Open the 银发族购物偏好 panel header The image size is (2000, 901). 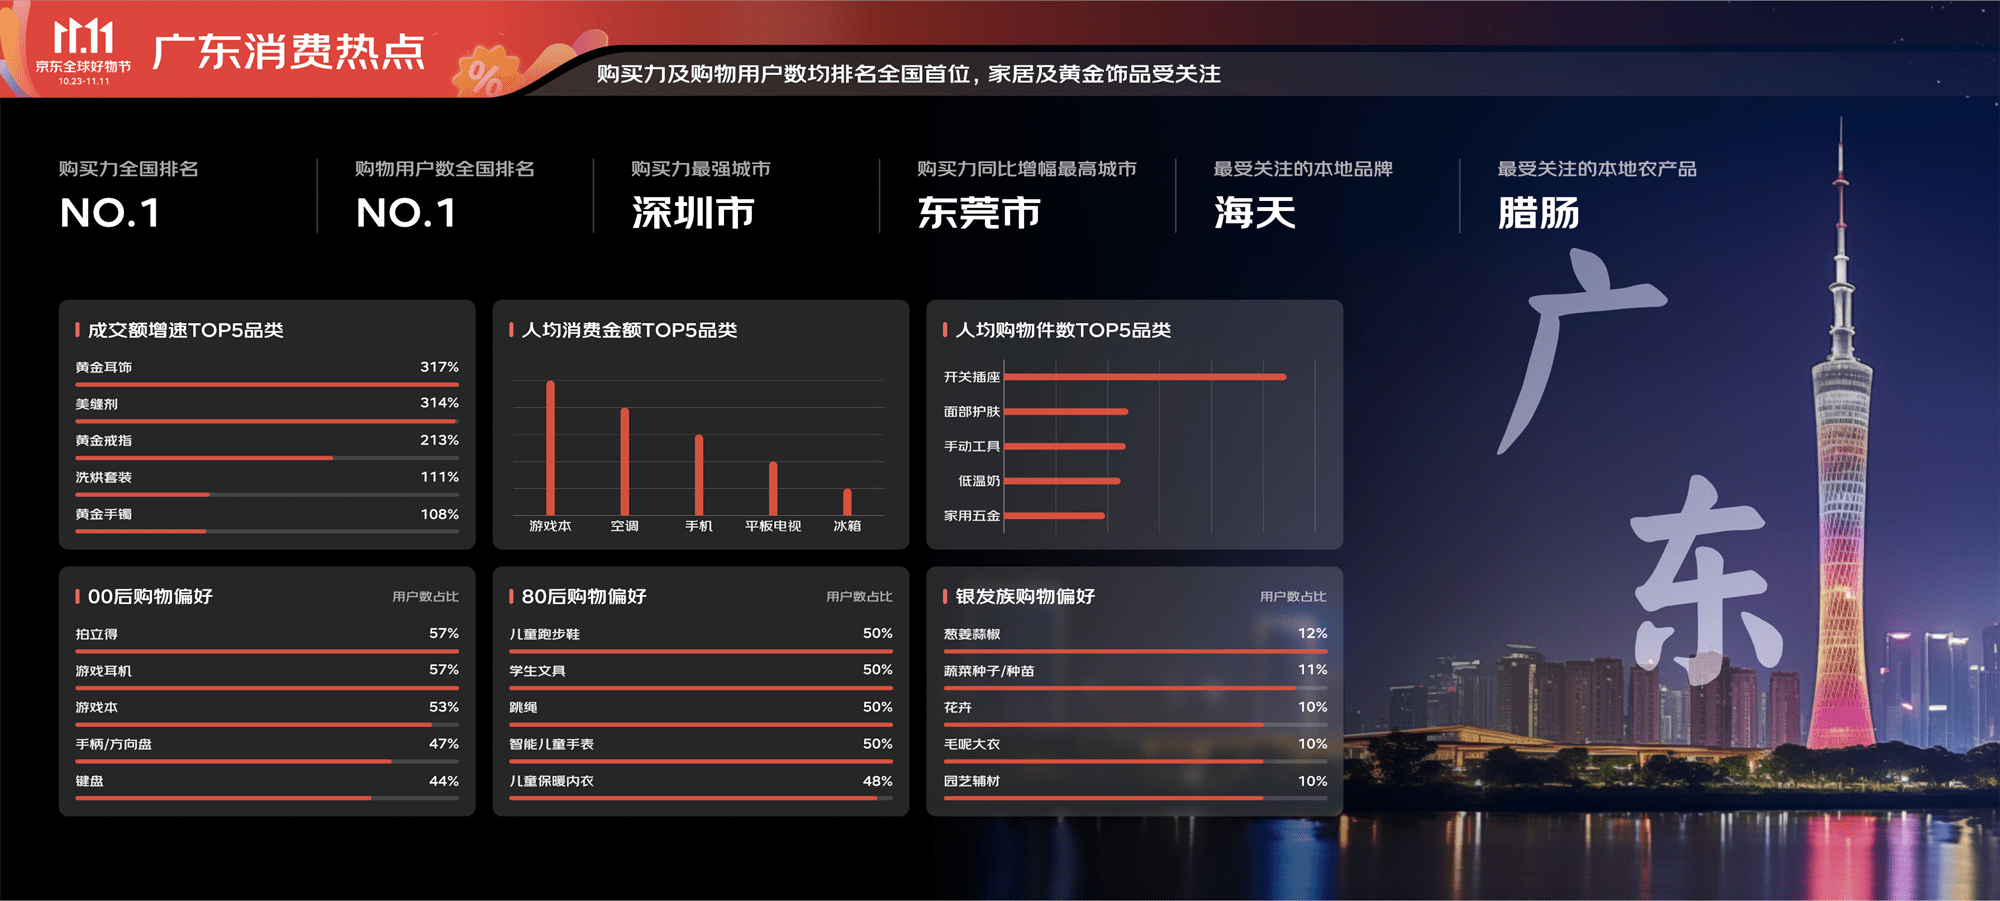1025,597
